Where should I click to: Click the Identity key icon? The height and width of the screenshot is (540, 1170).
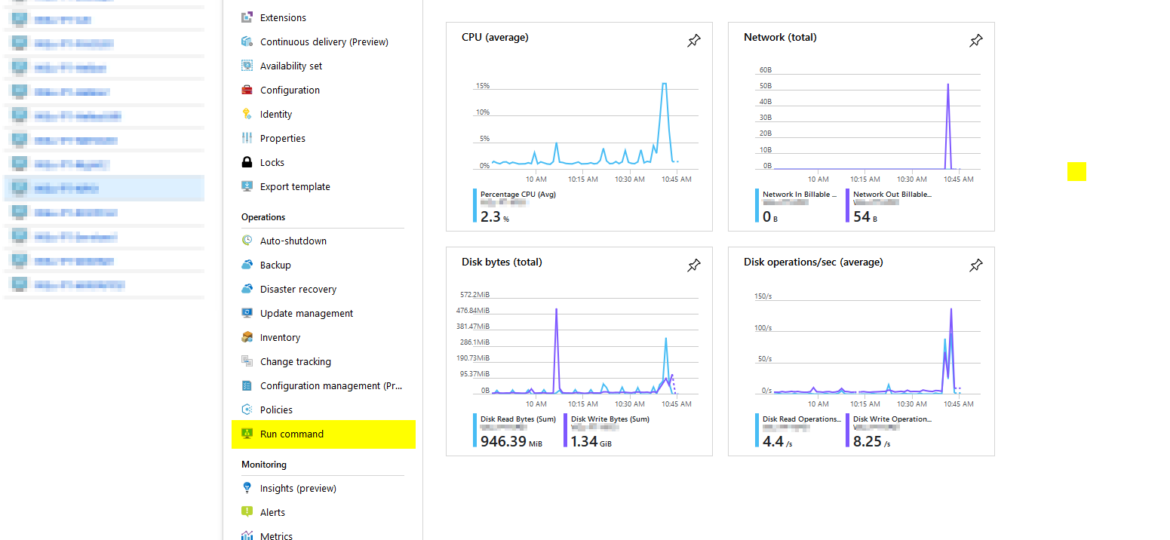click(247, 114)
